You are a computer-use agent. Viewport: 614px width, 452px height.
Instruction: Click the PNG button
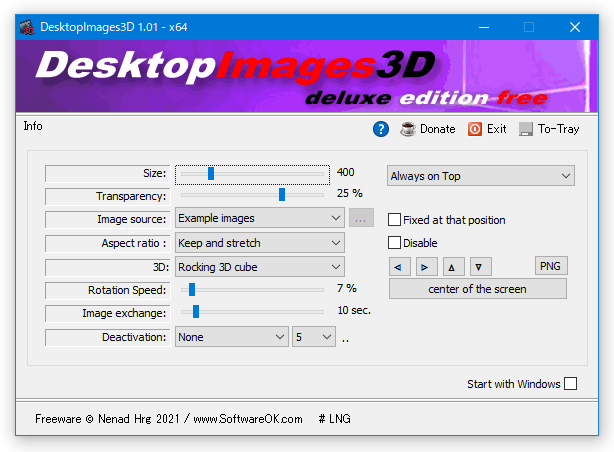(x=551, y=266)
